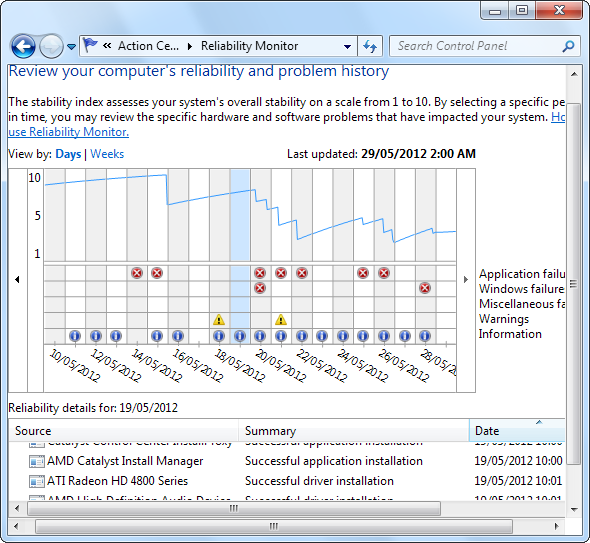Select the application failure icon for 22/05/2012
Viewport: 590px width, 543px height.
click(x=302, y=273)
